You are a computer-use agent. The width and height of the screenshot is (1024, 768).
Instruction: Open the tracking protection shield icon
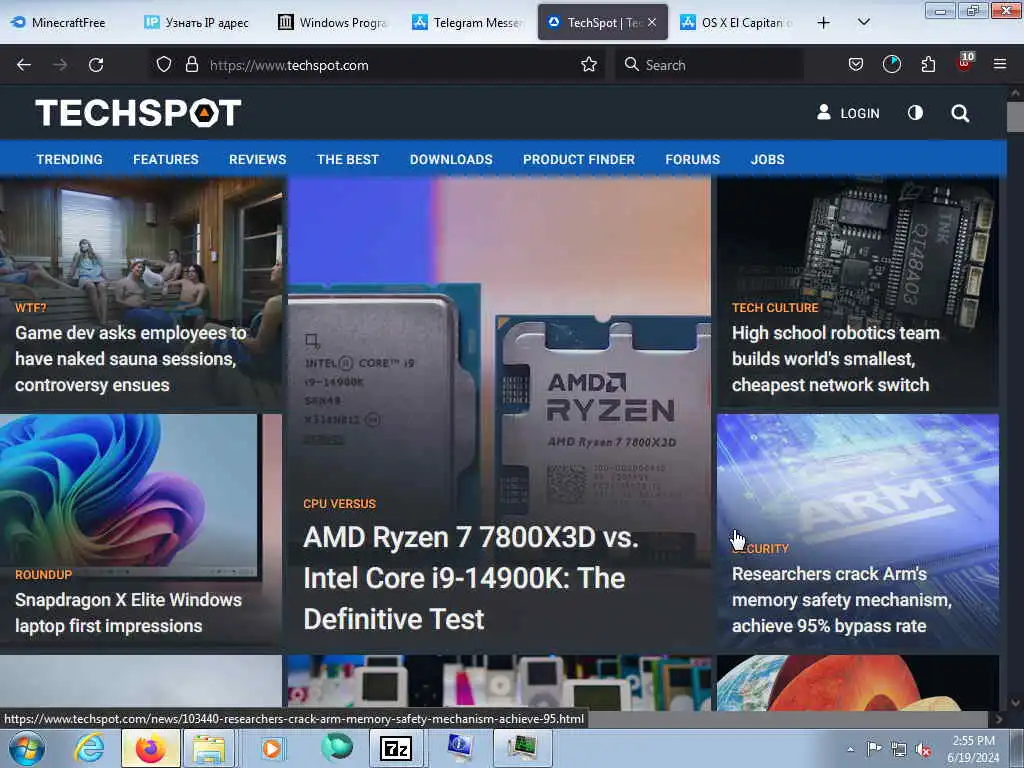coord(164,65)
